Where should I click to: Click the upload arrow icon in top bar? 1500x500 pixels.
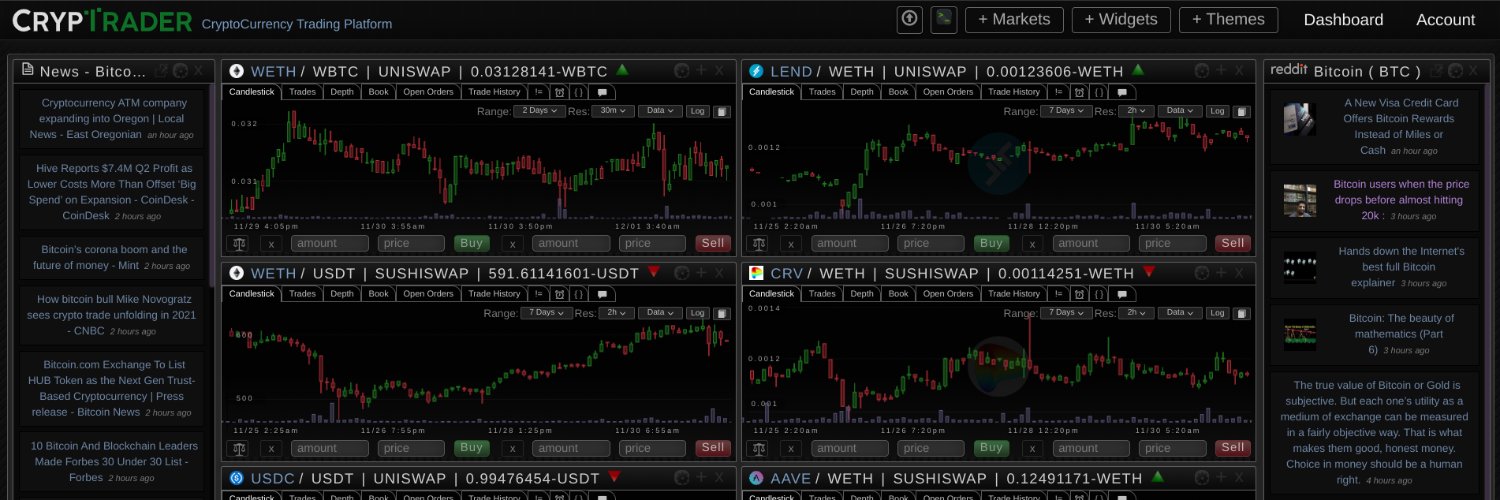pyautogui.click(x=909, y=20)
